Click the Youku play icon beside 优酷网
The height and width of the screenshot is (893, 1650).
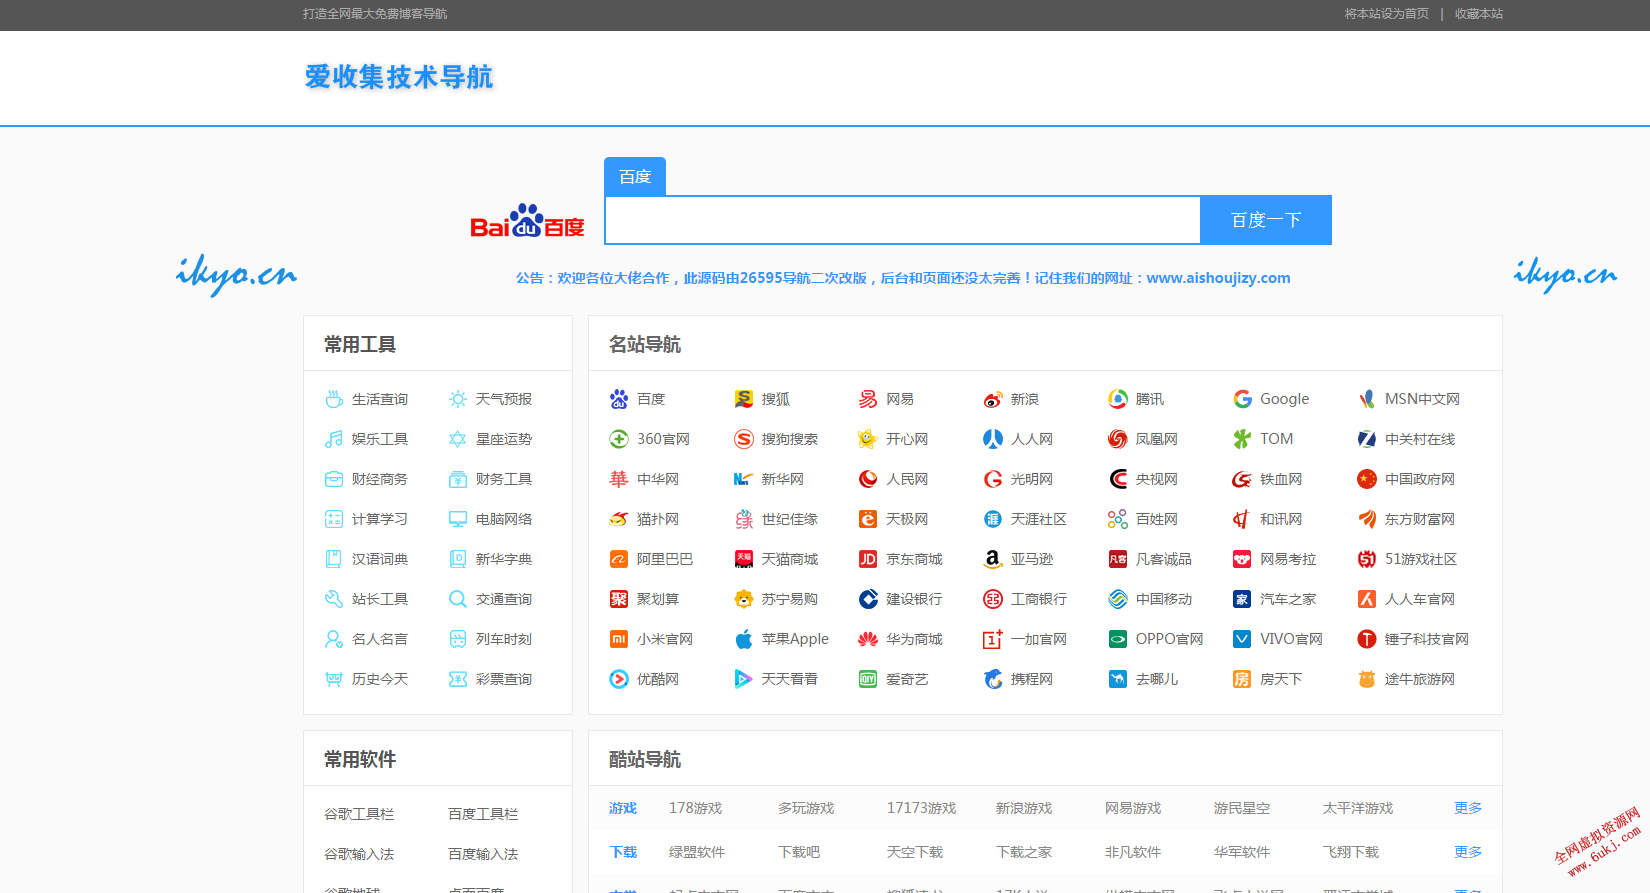[x=619, y=679]
